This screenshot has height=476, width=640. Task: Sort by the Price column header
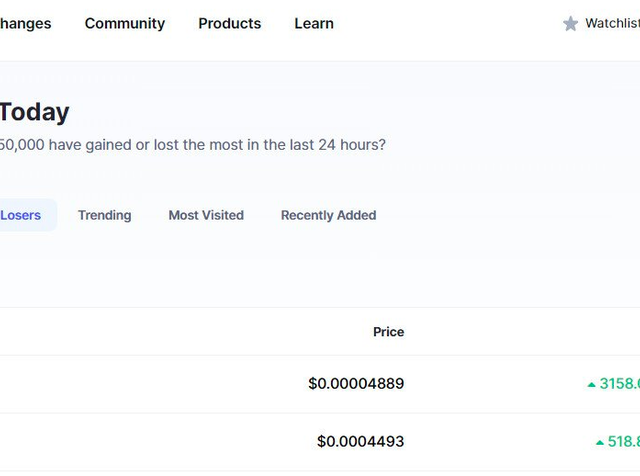(x=388, y=332)
